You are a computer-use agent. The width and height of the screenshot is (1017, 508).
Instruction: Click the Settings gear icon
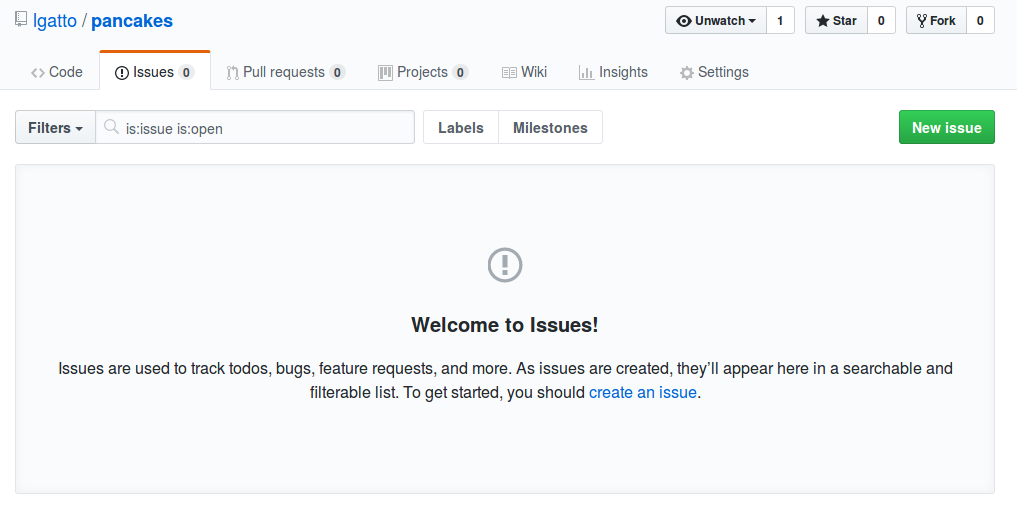coord(687,73)
